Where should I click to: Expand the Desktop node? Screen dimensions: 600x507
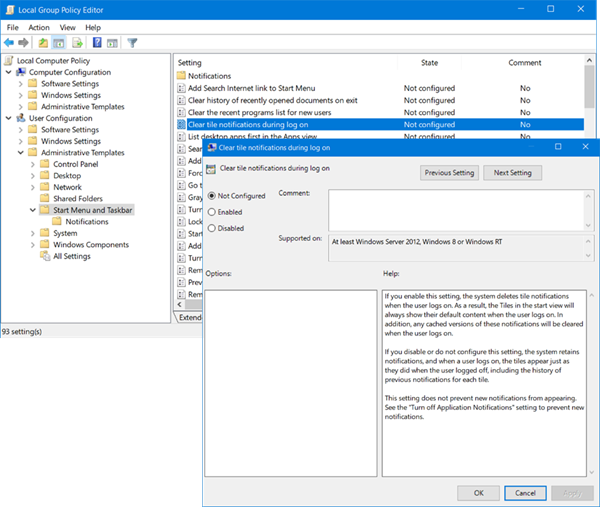tap(33, 176)
